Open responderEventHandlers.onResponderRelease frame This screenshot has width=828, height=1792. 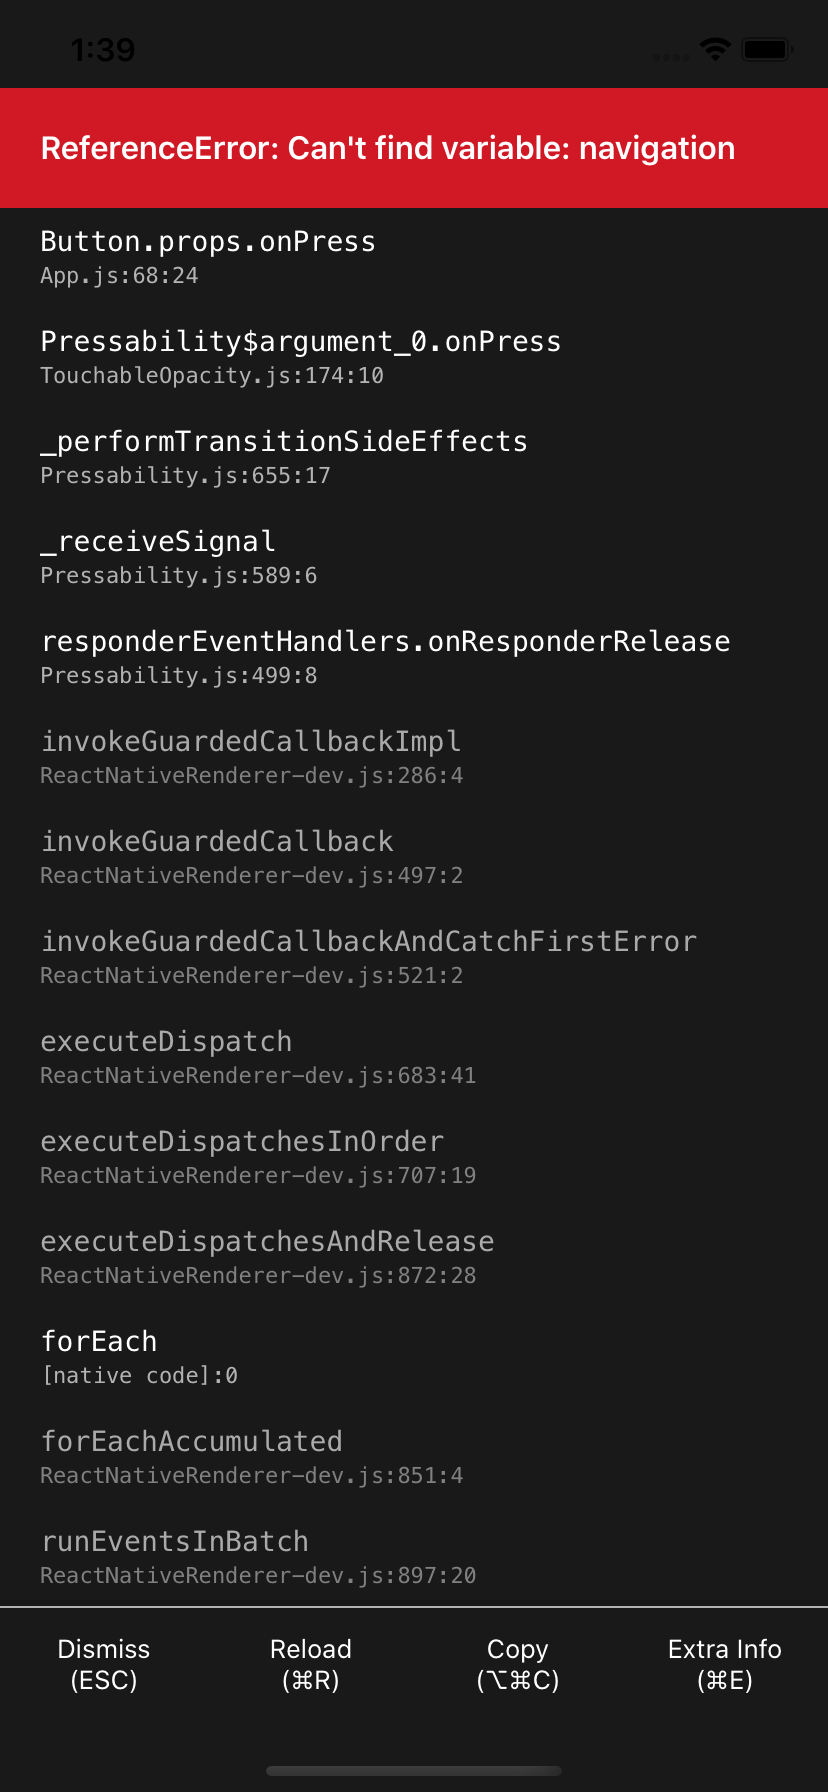coord(414,658)
